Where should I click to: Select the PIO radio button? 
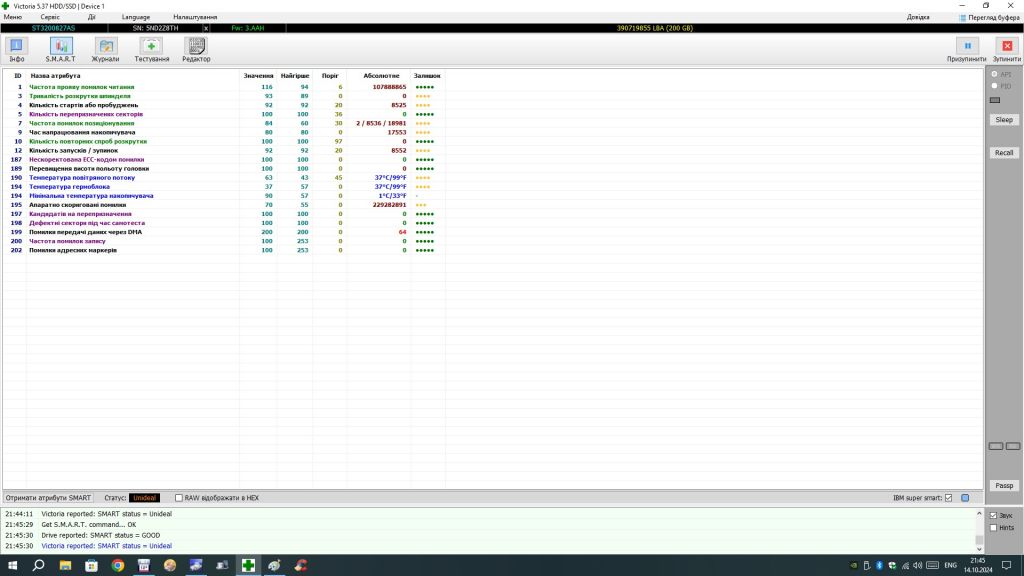click(995, 86)
